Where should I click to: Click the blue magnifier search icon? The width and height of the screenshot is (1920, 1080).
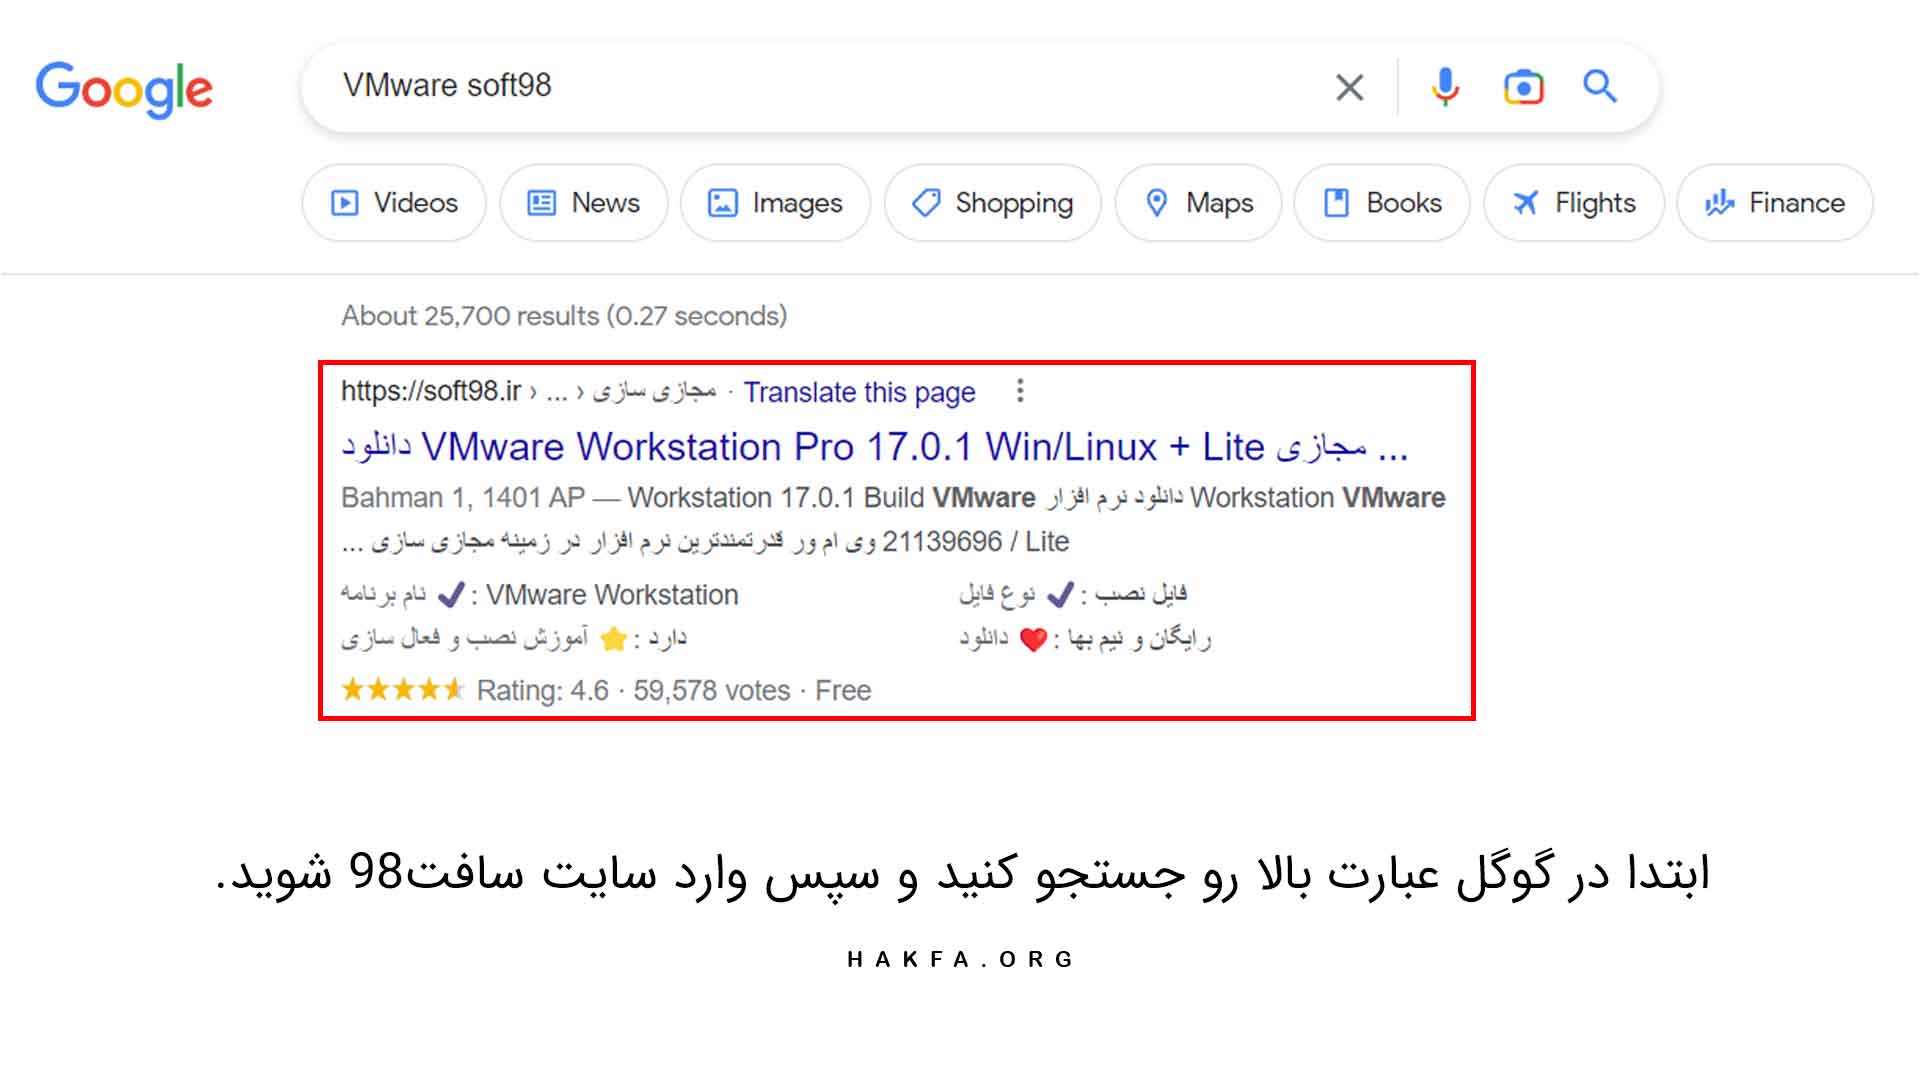1600,86
